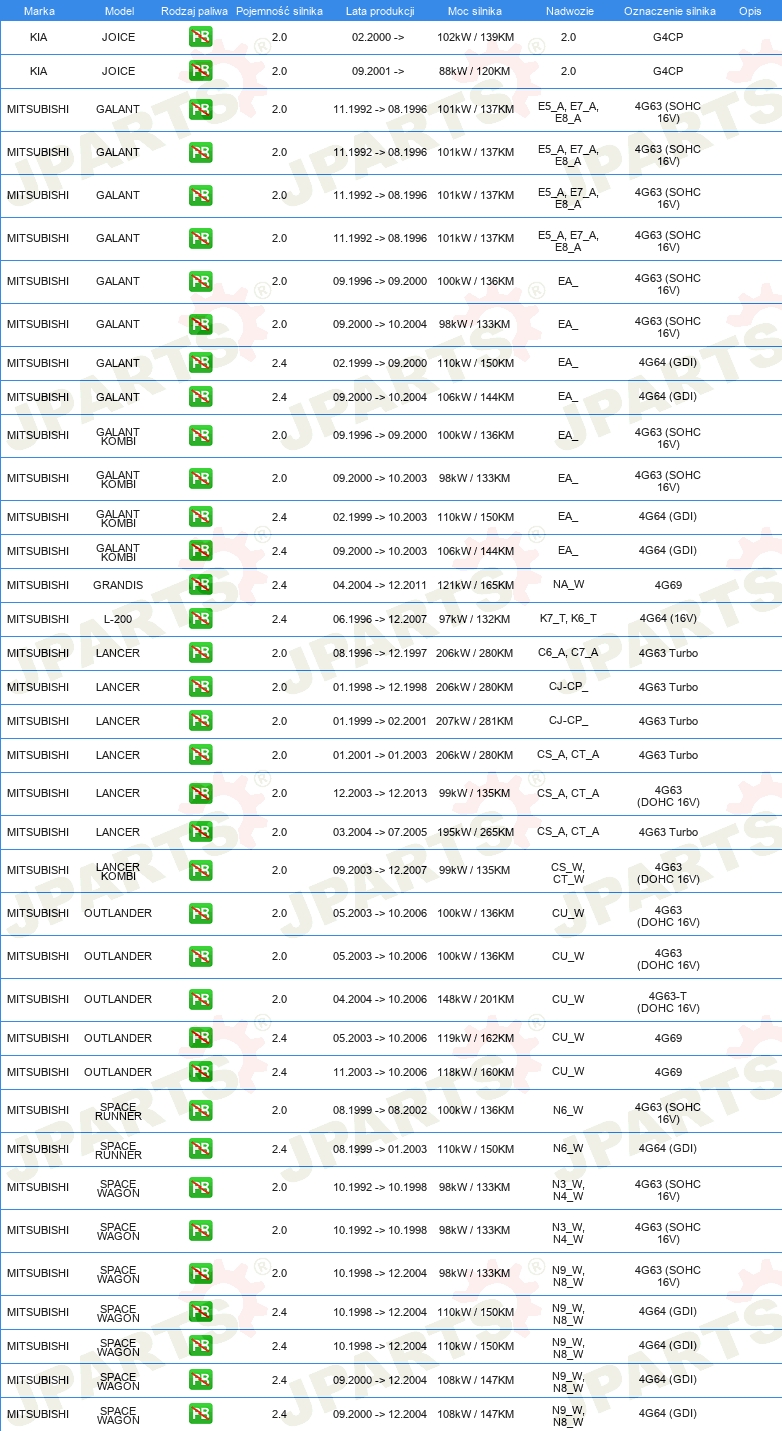Click the 06.1996 -> 12.2007 production years cell

pyautogui.click(x=380, y=619)
